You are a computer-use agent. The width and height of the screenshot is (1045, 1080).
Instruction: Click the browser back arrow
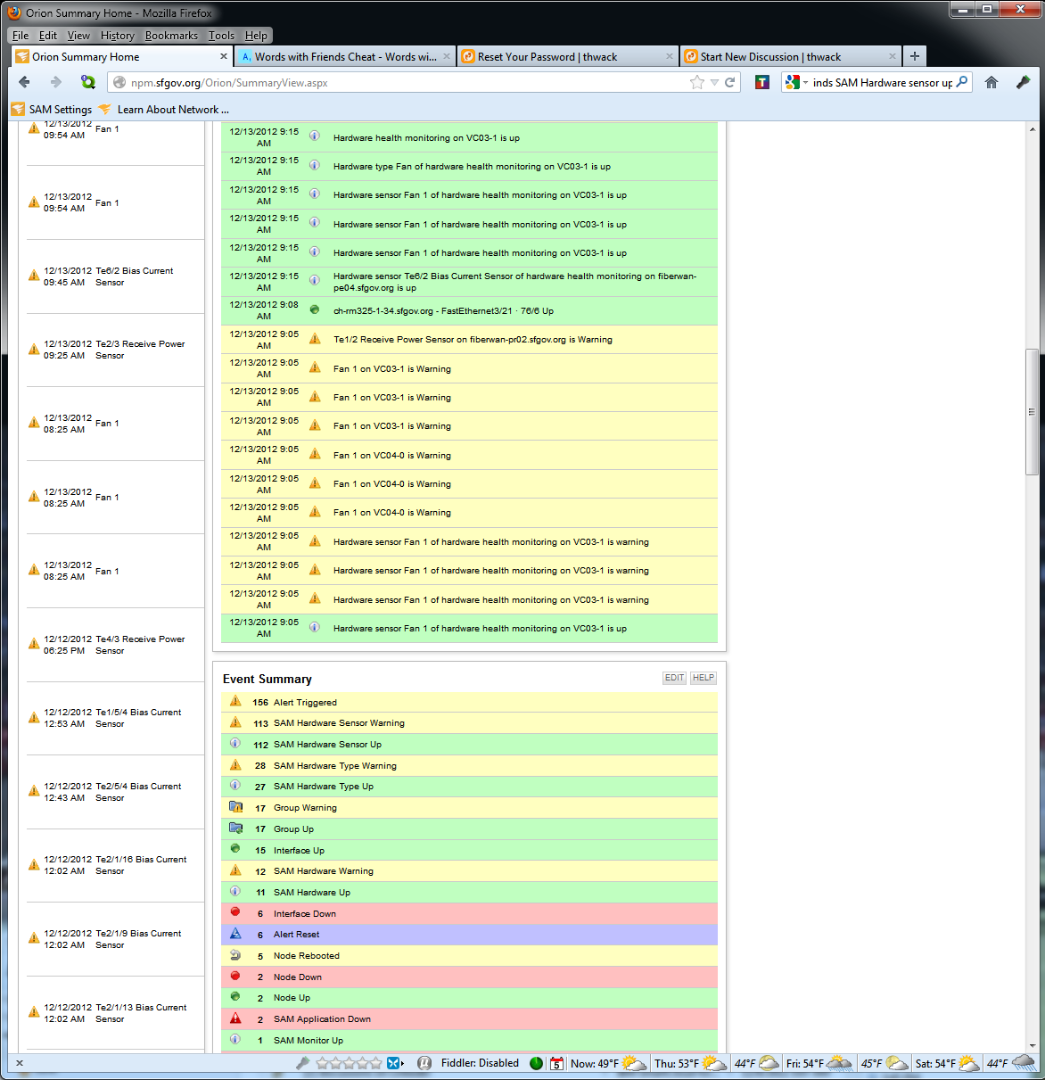click(x=24, y=82)
